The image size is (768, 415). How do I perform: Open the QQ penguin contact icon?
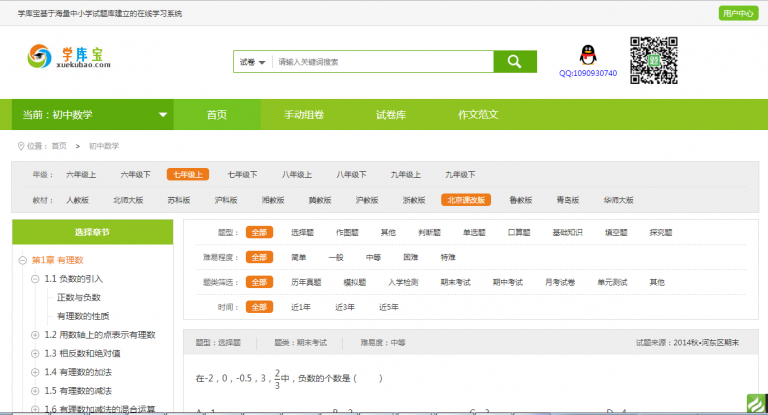[587, 54]
